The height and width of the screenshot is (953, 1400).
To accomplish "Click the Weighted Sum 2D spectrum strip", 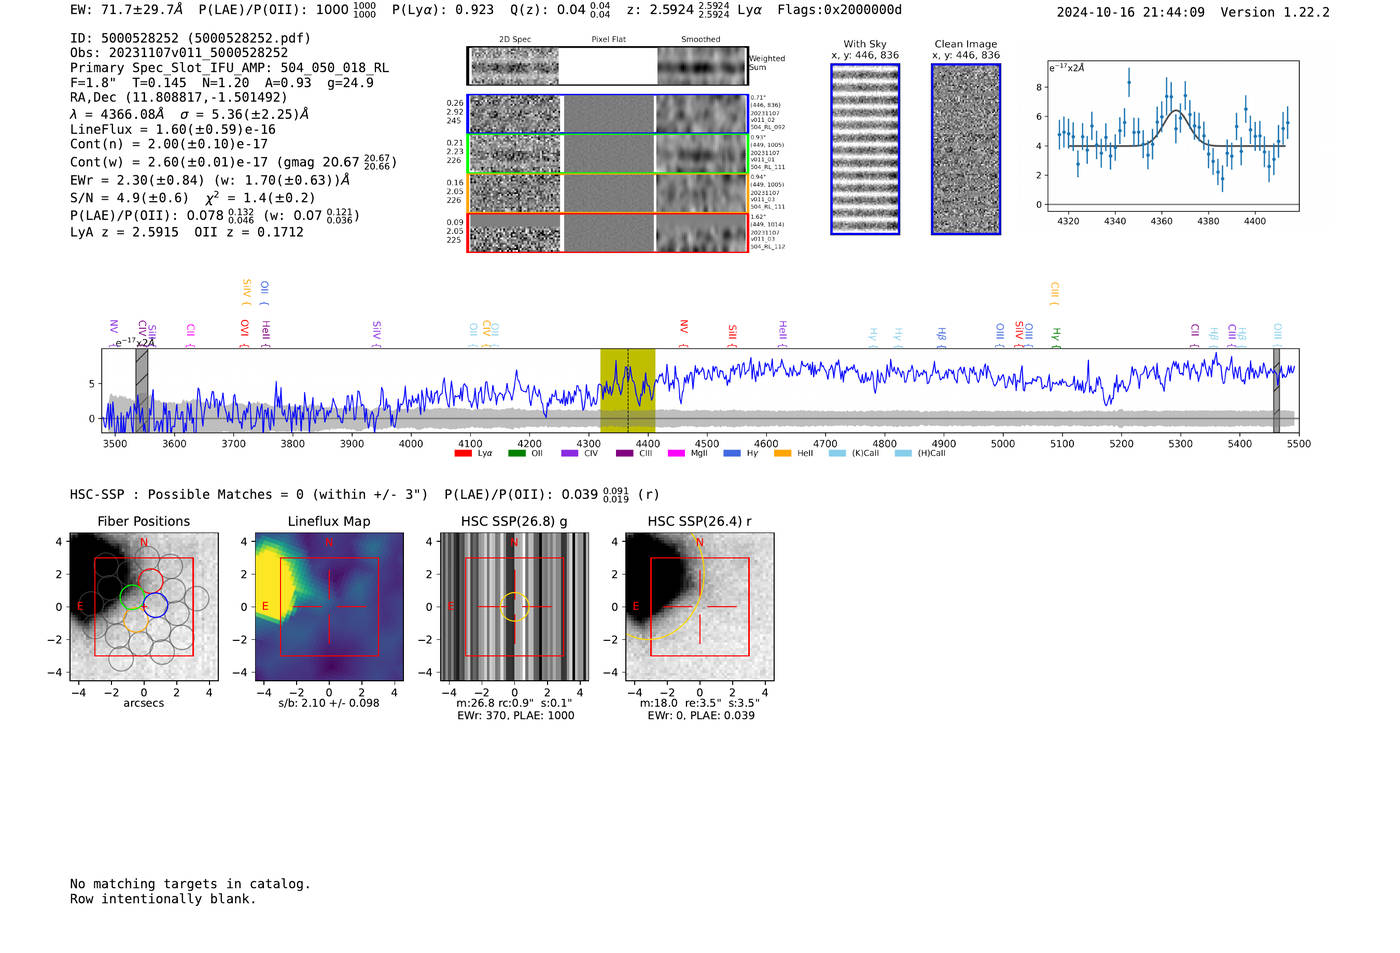I will point(608,66).
